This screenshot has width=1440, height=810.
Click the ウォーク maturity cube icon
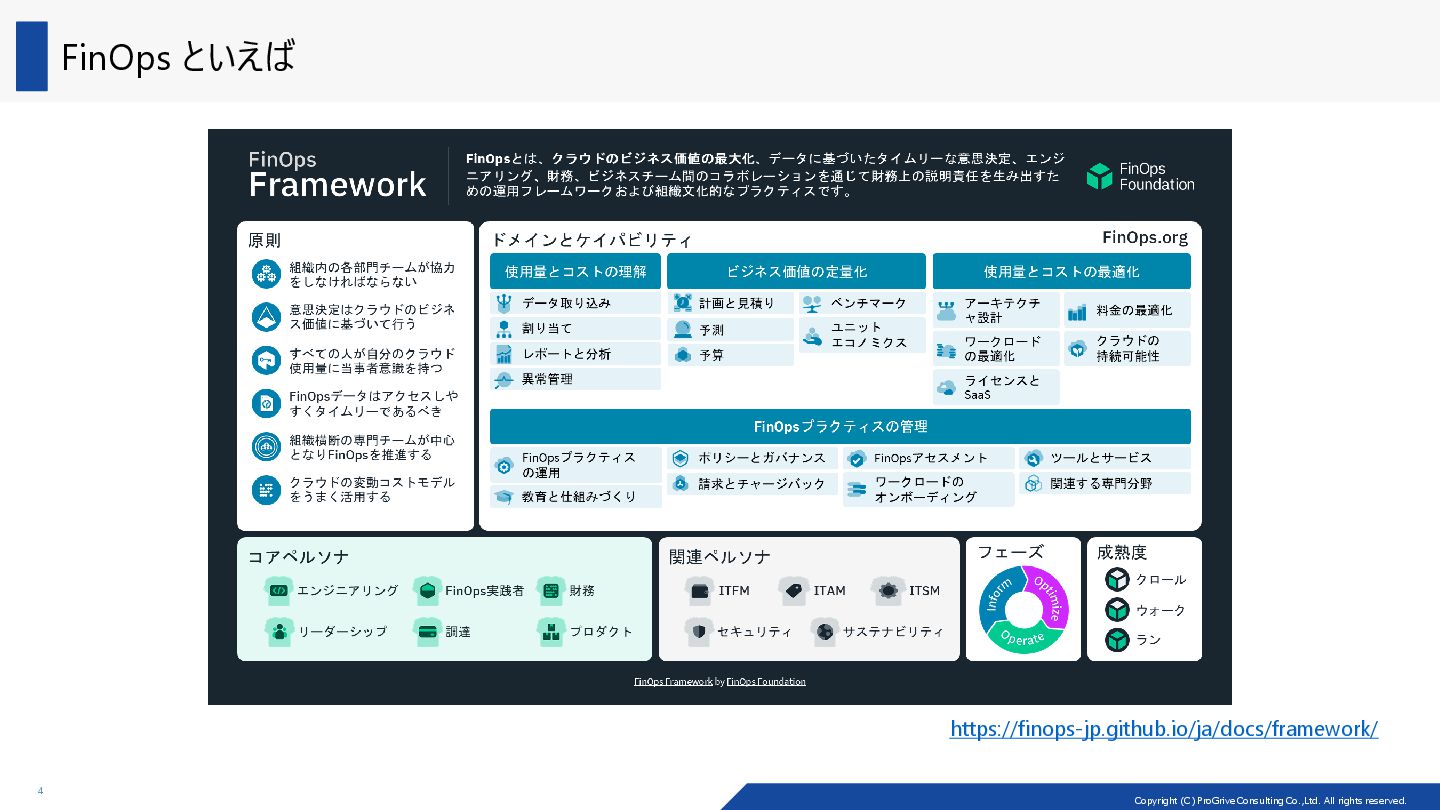click(x=1117, y=610)
